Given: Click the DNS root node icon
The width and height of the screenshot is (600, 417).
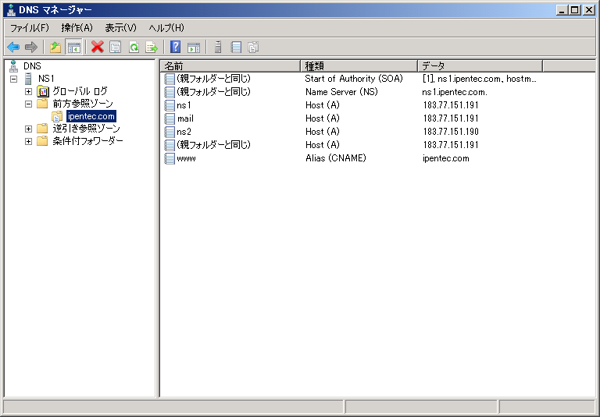Looking at the screenshot, I should click(14, 66).
